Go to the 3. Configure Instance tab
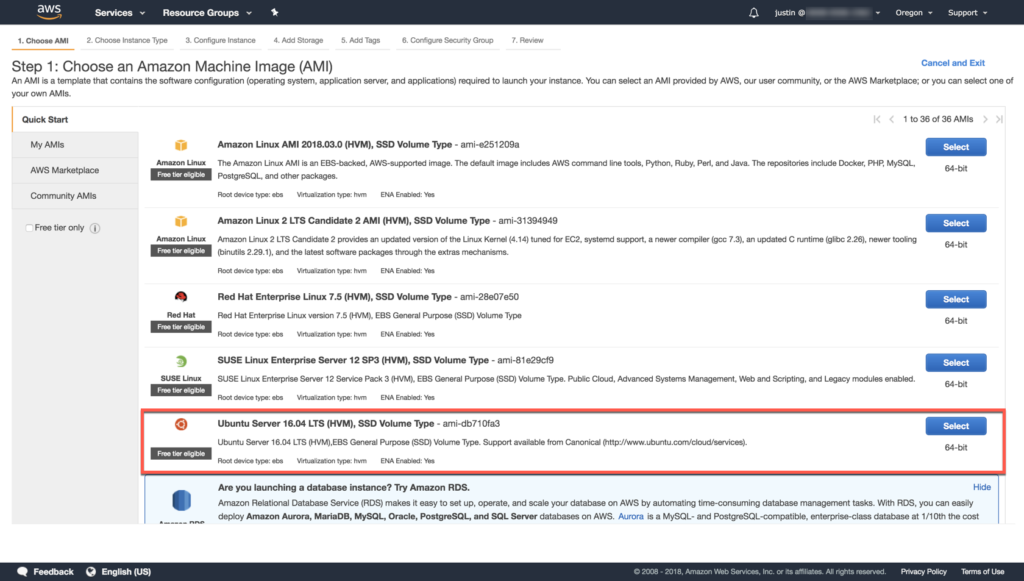Image resolution: width=1024 pixels, height=581 pixels. pyautogui.click(x=220, y=40)
